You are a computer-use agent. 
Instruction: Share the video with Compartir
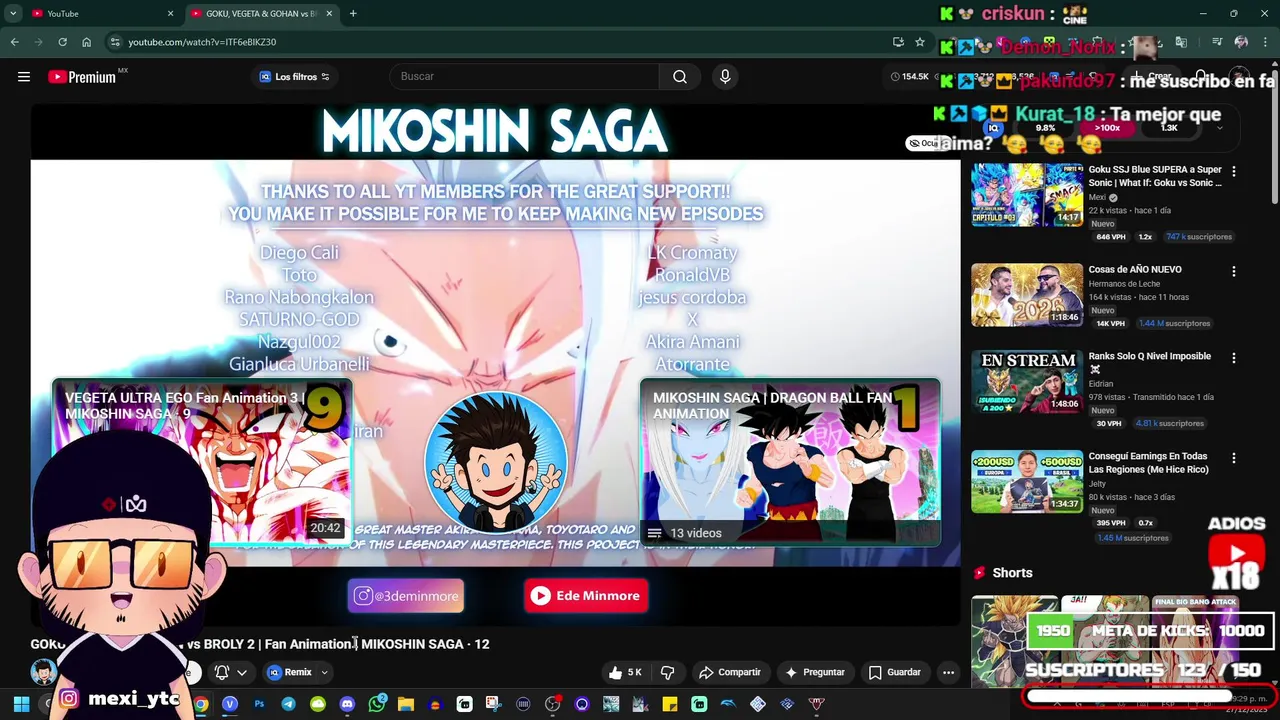(730, 672)
